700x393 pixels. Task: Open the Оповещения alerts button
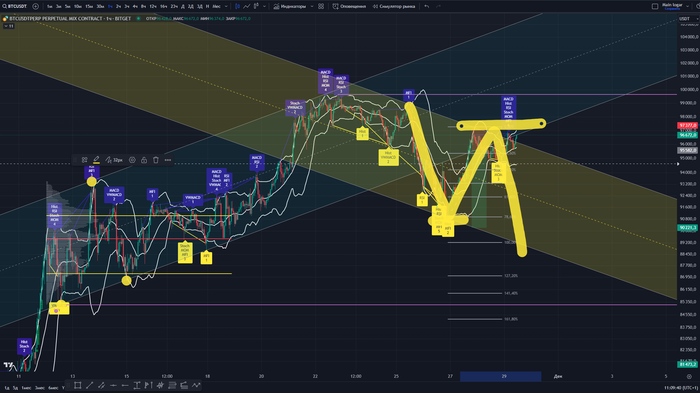(x=349, y=6)
